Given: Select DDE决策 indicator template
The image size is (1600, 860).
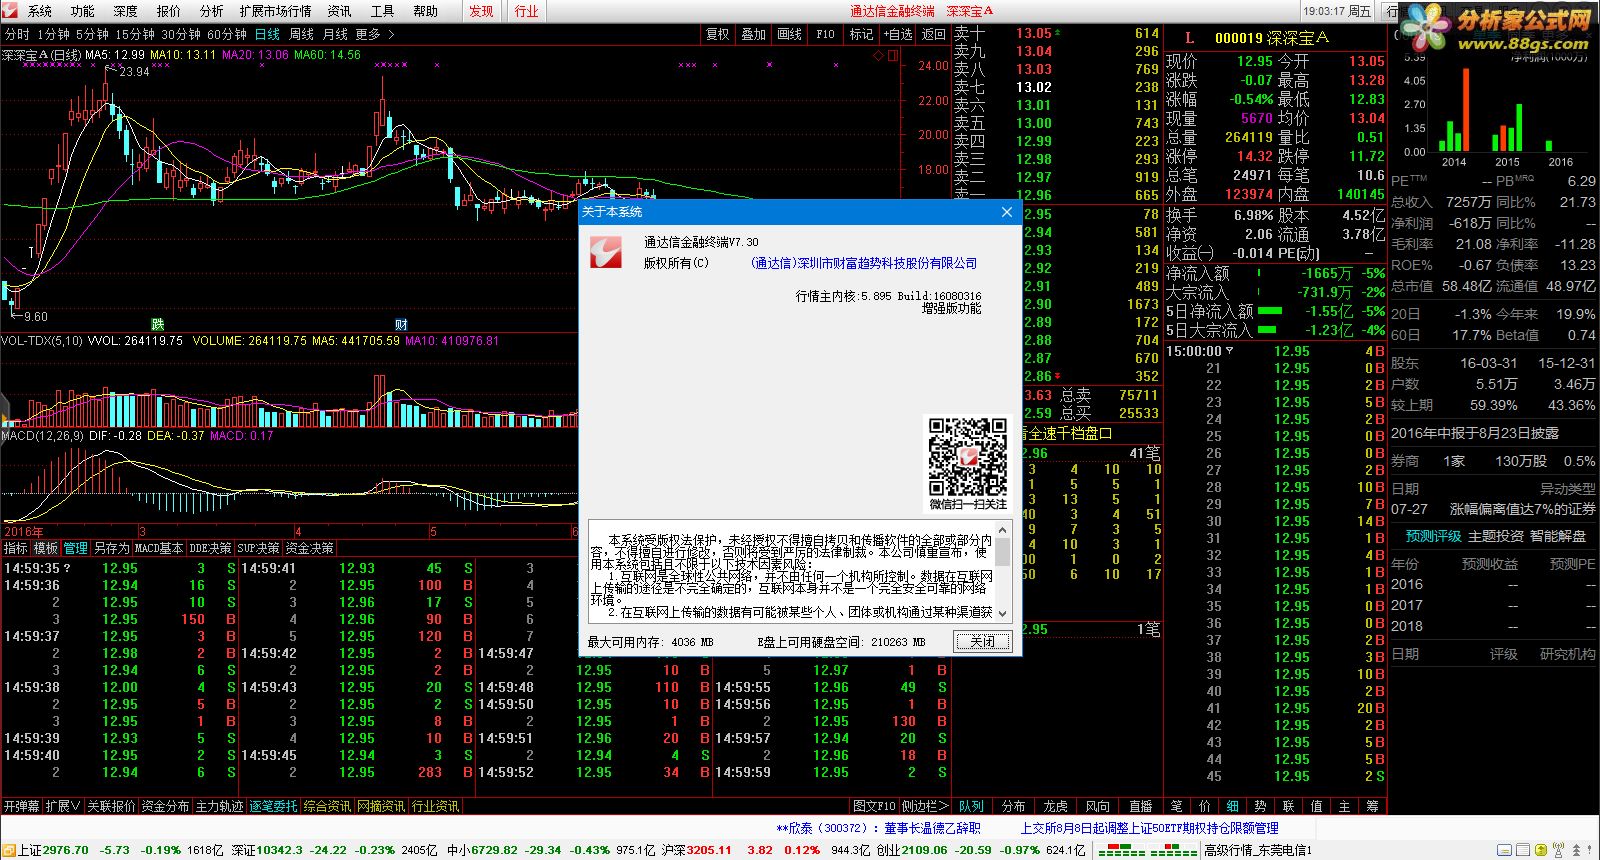Looking at the screenshot, I should pyautogui.click(x=211, y=548).
